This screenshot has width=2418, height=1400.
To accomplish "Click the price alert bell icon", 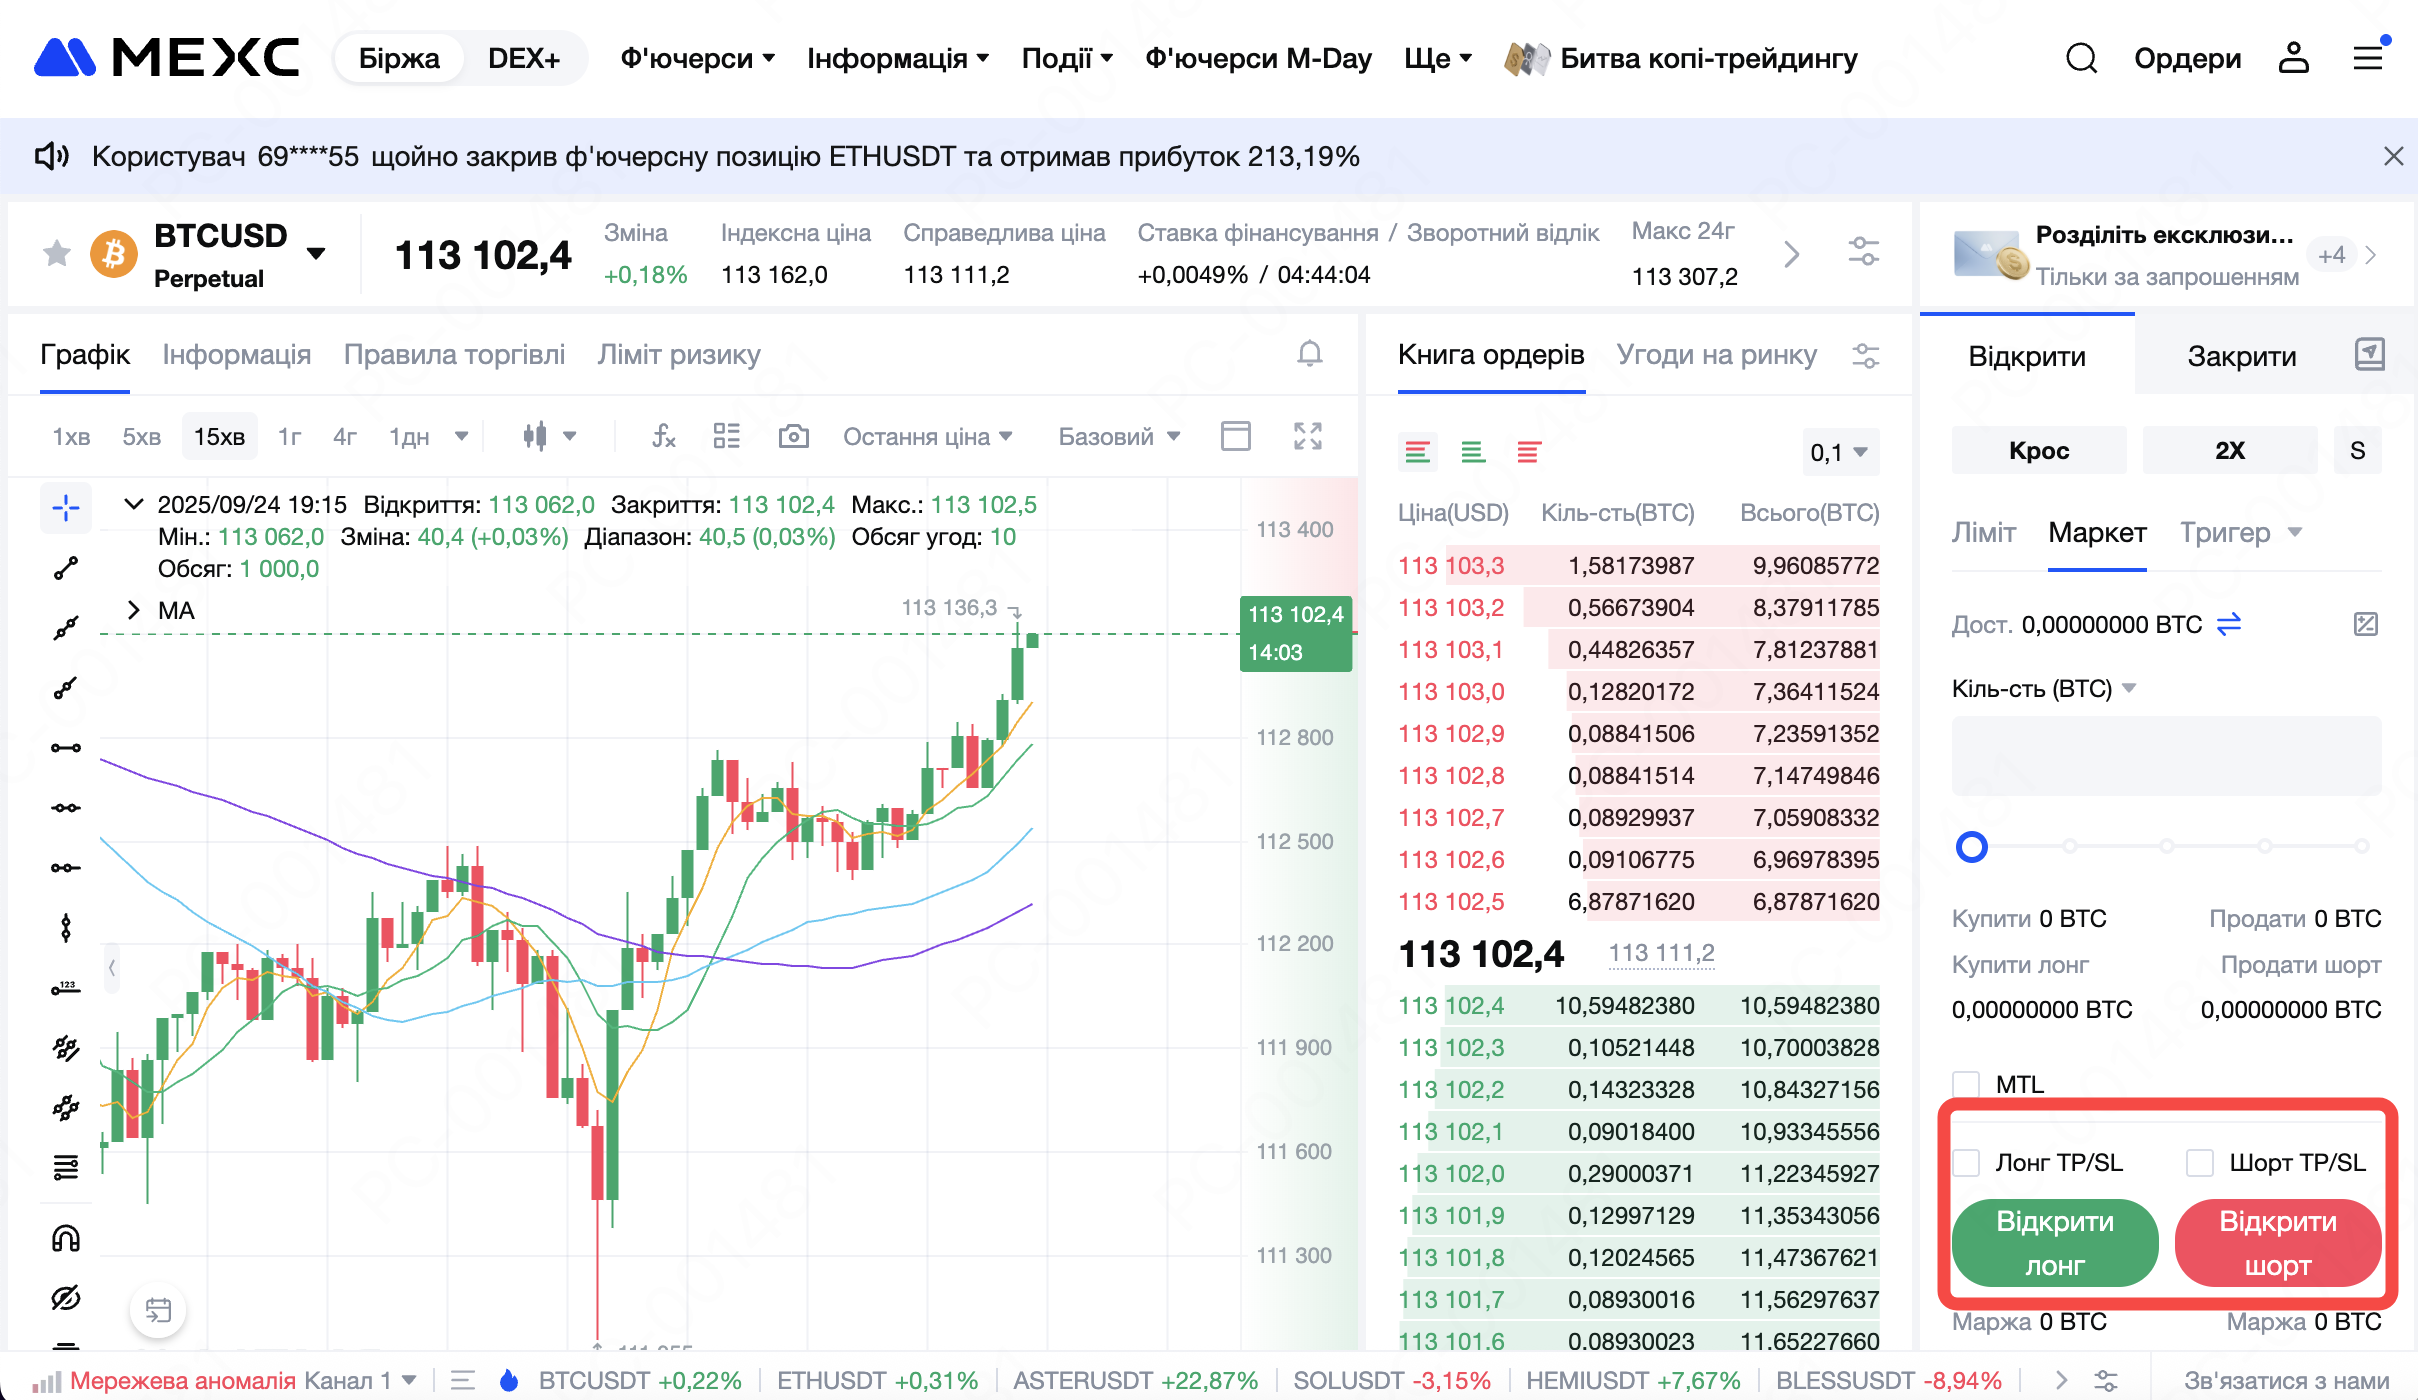I will (x=1309, y=354).
